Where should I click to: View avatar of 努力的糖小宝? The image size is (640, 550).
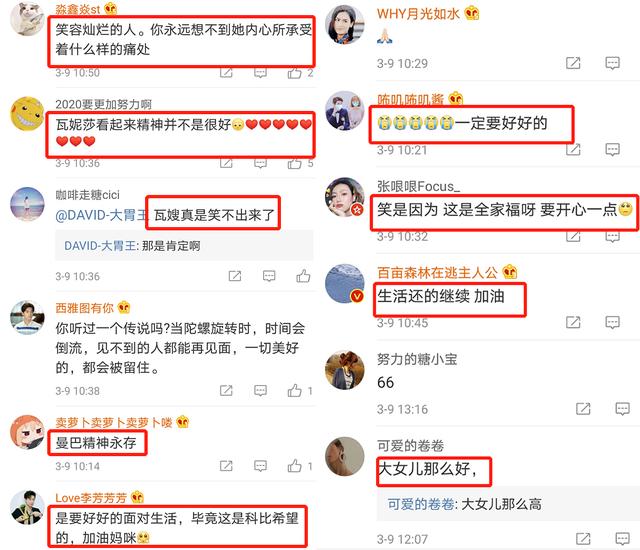(x=345, y=370)
